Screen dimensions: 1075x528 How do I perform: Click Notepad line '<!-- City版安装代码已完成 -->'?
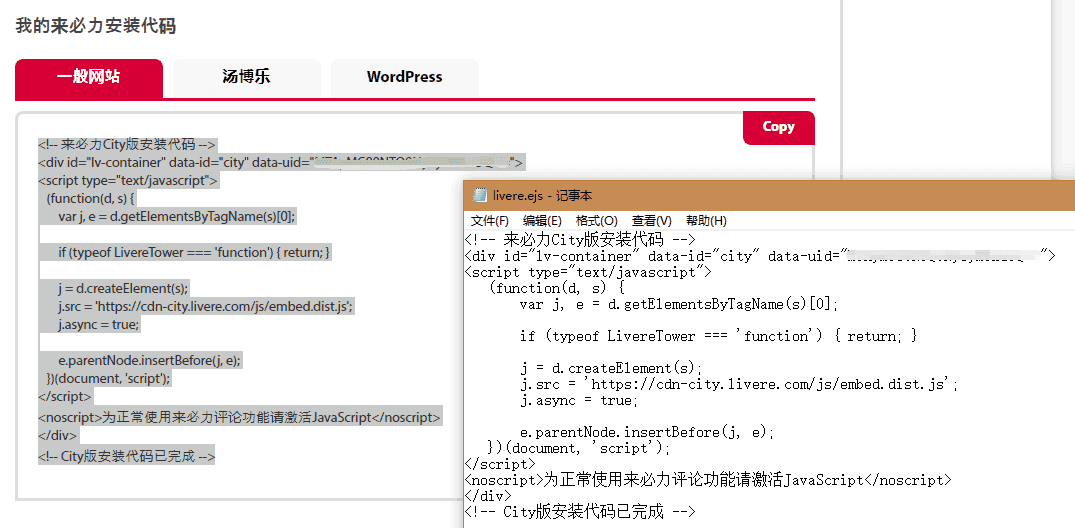tap(580, 512)
